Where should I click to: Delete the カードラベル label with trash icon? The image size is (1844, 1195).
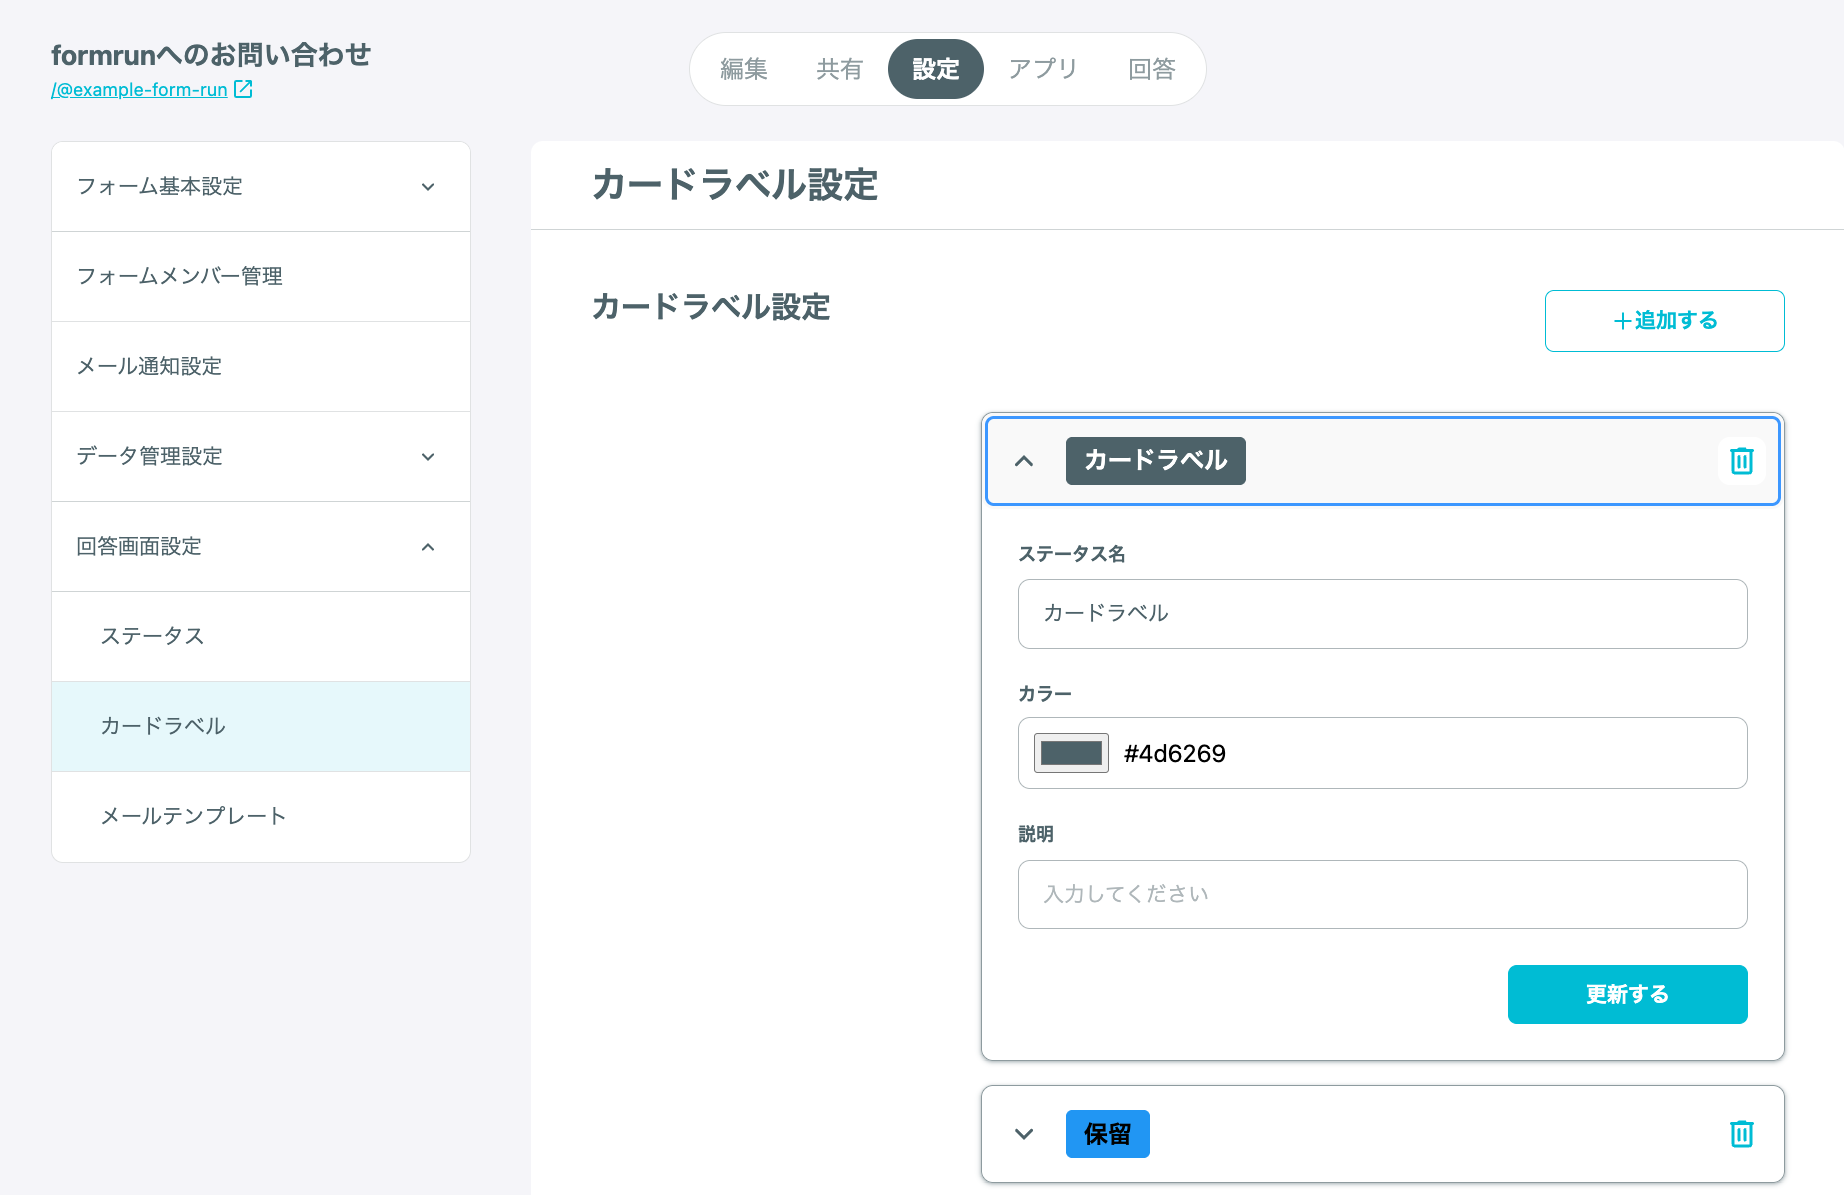pyautogui.click(x=1741, y=461)
